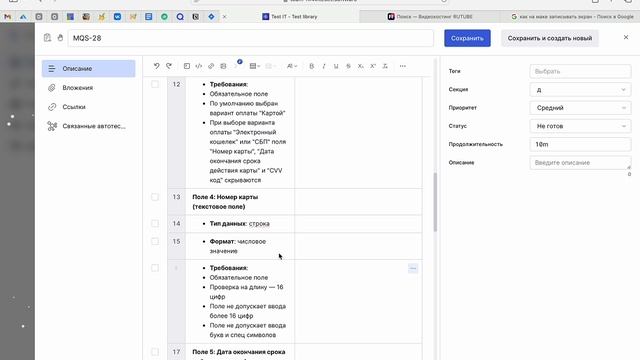Check the checkbox for row 13
The width and height of the screenshot is (640, 360).
coord(155,197)
